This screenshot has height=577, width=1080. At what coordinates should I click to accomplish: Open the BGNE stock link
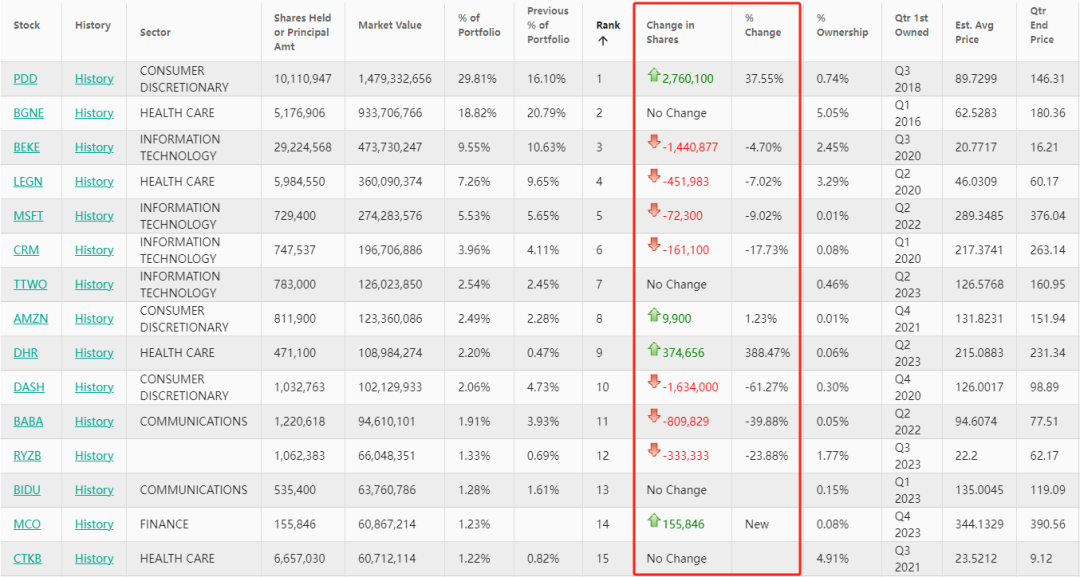tap(28, 113)
